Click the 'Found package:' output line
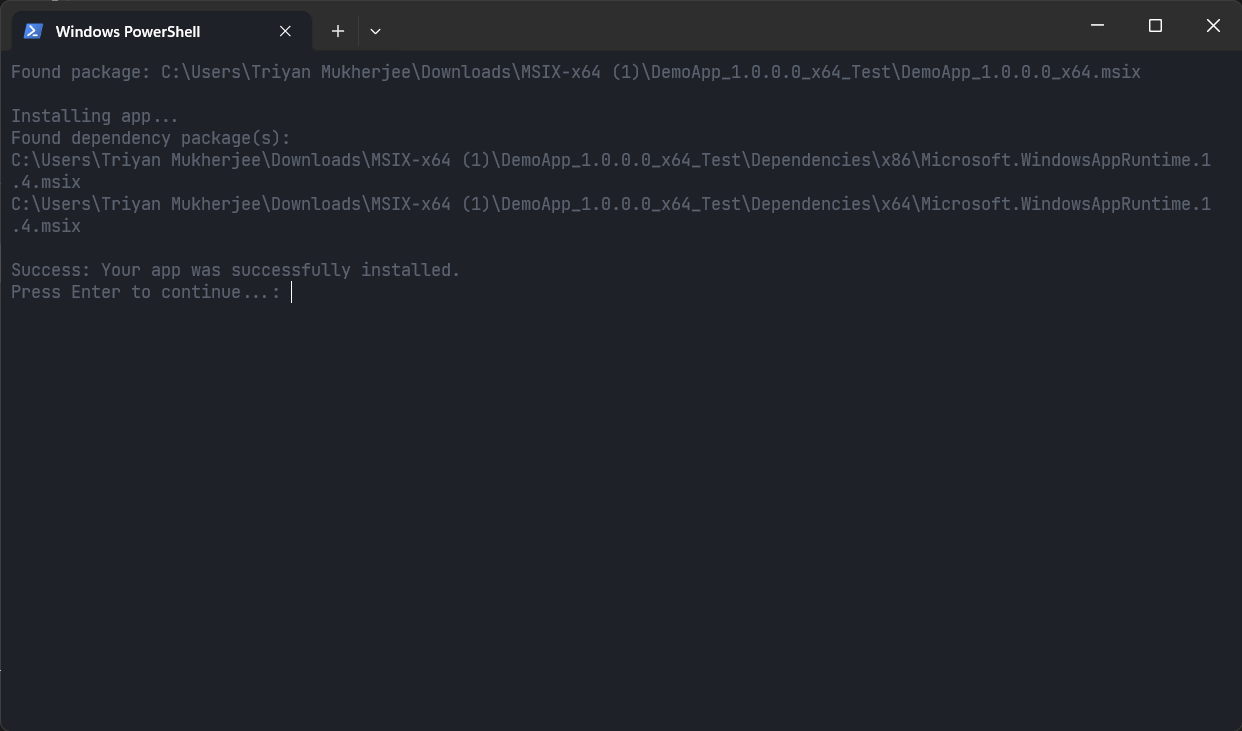1242x731 pixels. point(576,72)
